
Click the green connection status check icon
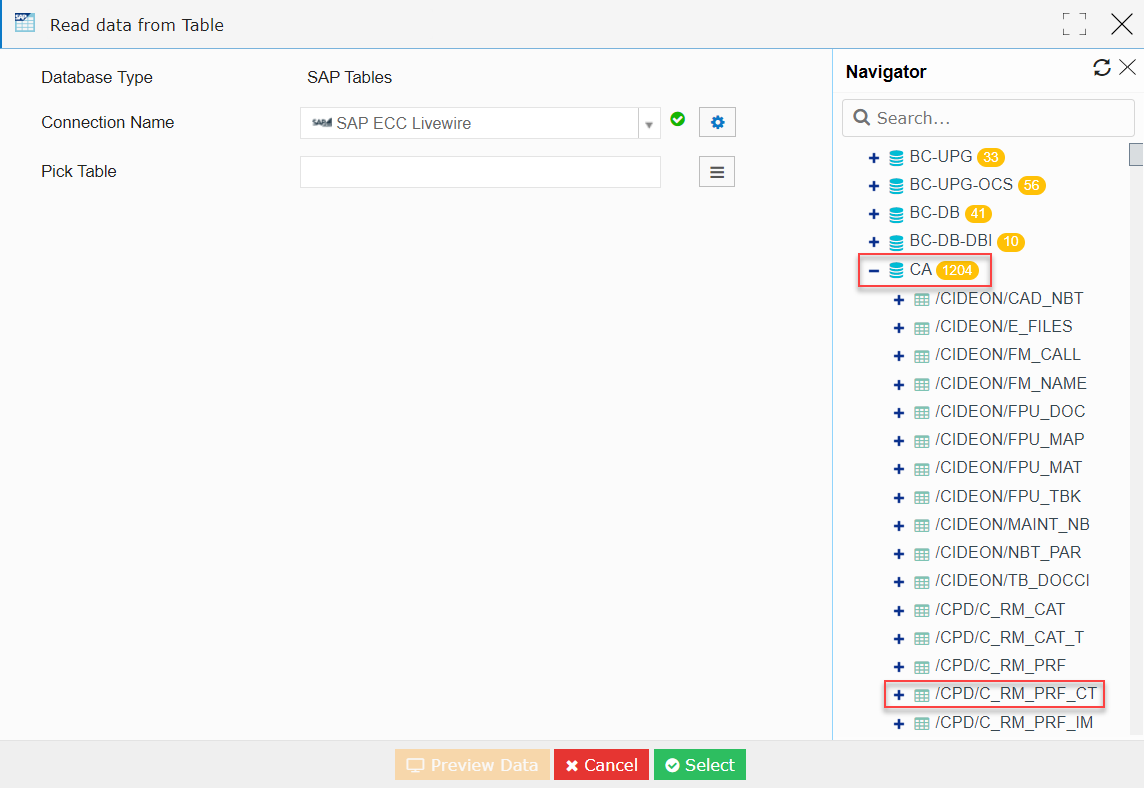(678, 119)
